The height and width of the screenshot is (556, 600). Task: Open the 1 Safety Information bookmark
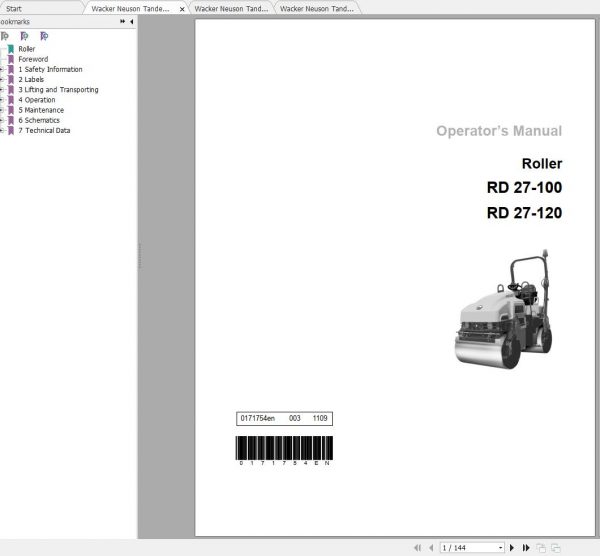[x=51, y=69]
